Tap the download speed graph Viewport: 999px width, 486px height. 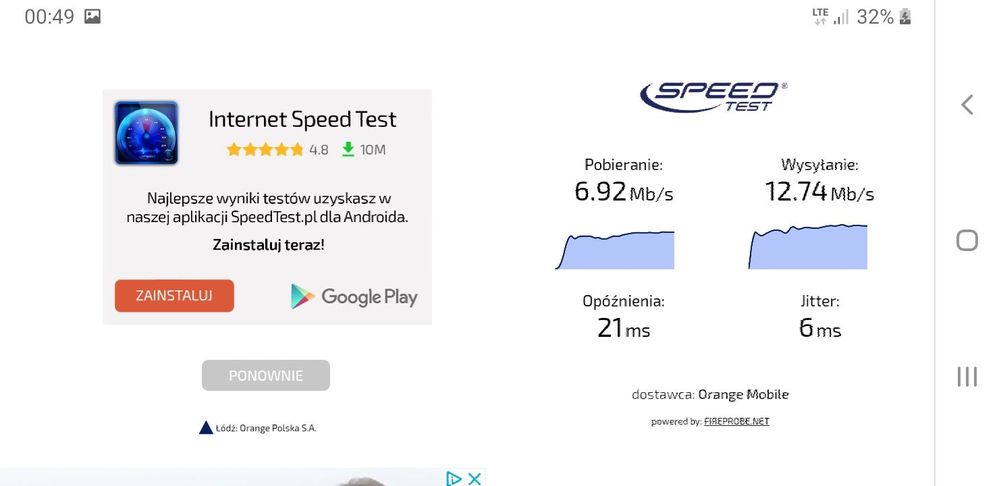click(615, 250)
